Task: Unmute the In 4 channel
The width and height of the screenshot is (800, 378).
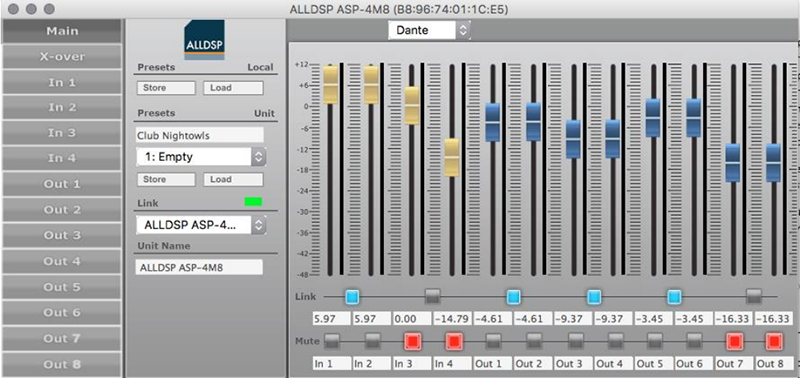Action: (x=453, y=341)
